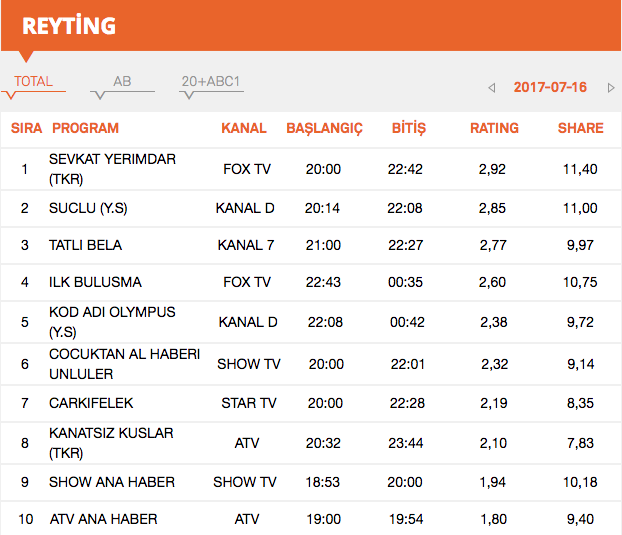Click the BAŞLANGIÇ column header
The height and width of the screenshot is (535, 622).
(324, 128)
